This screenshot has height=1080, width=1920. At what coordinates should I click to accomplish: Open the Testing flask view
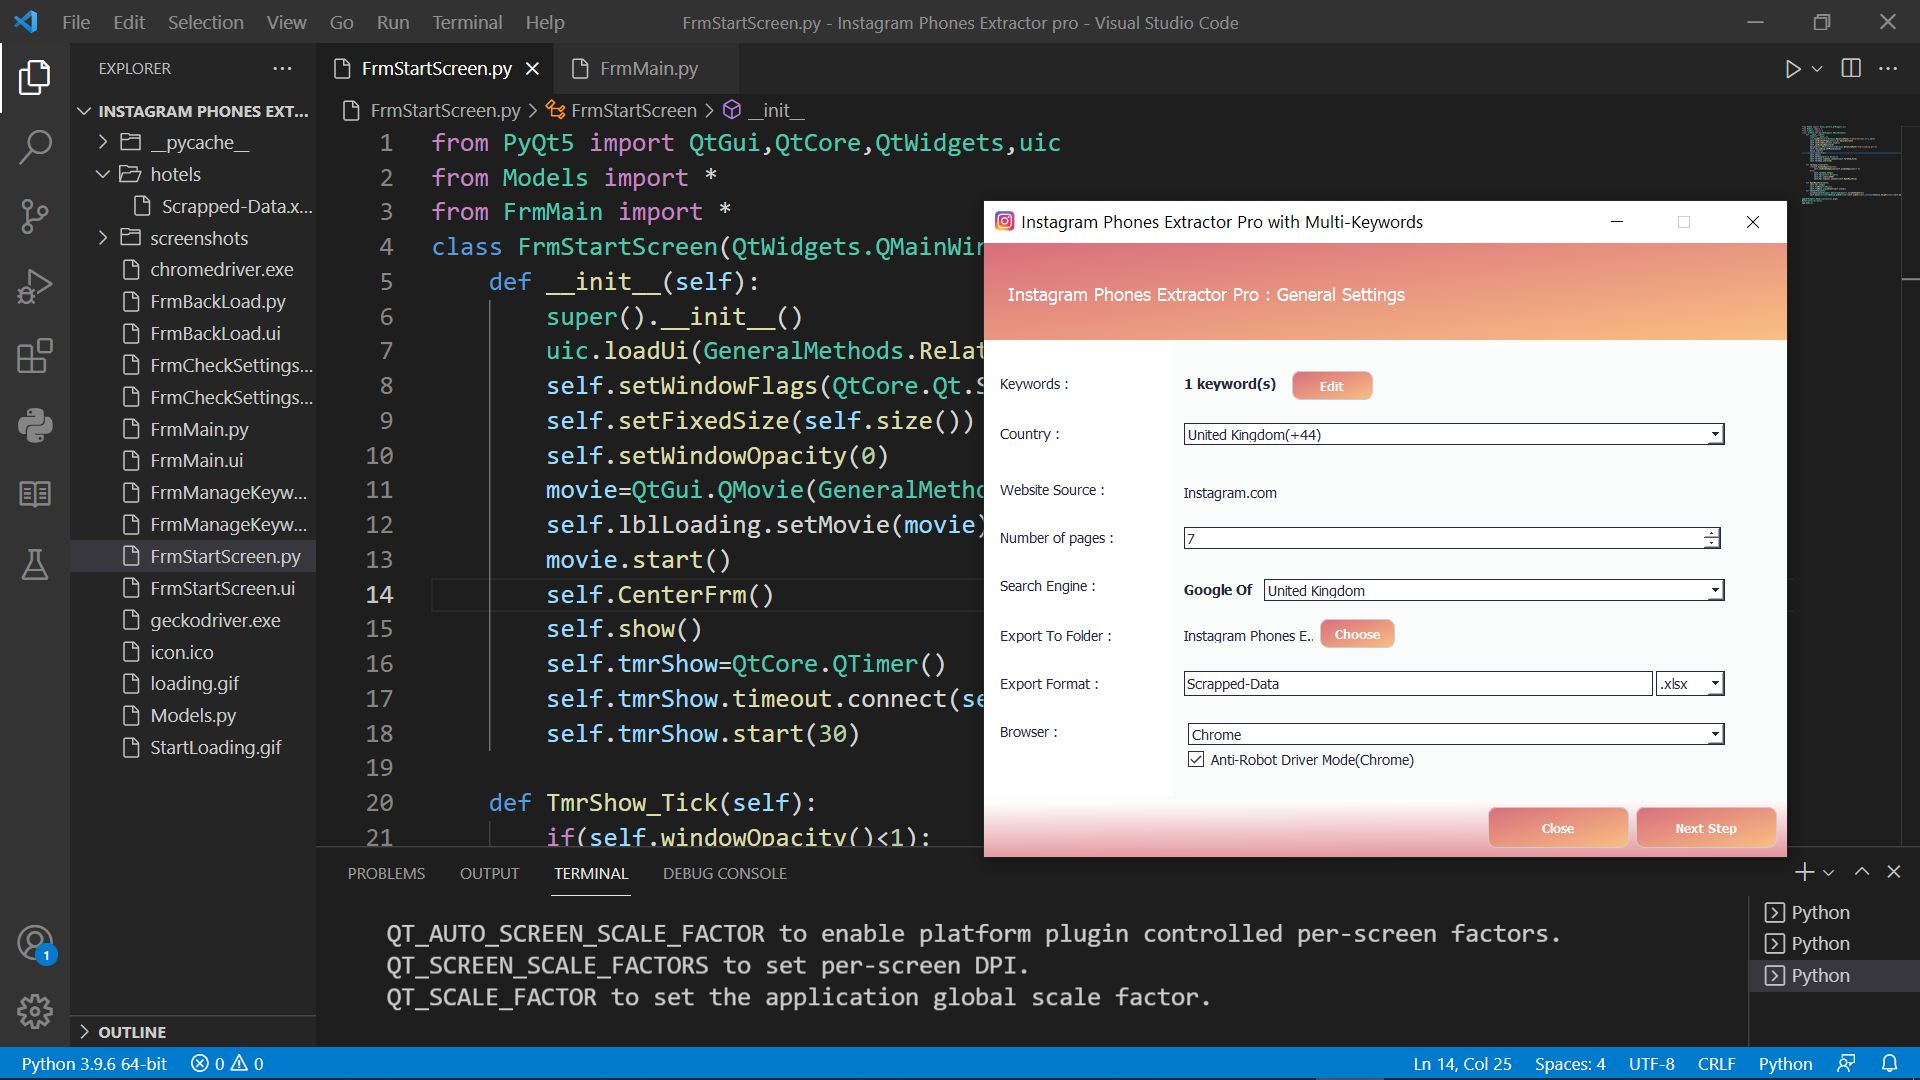coord(35,564)
